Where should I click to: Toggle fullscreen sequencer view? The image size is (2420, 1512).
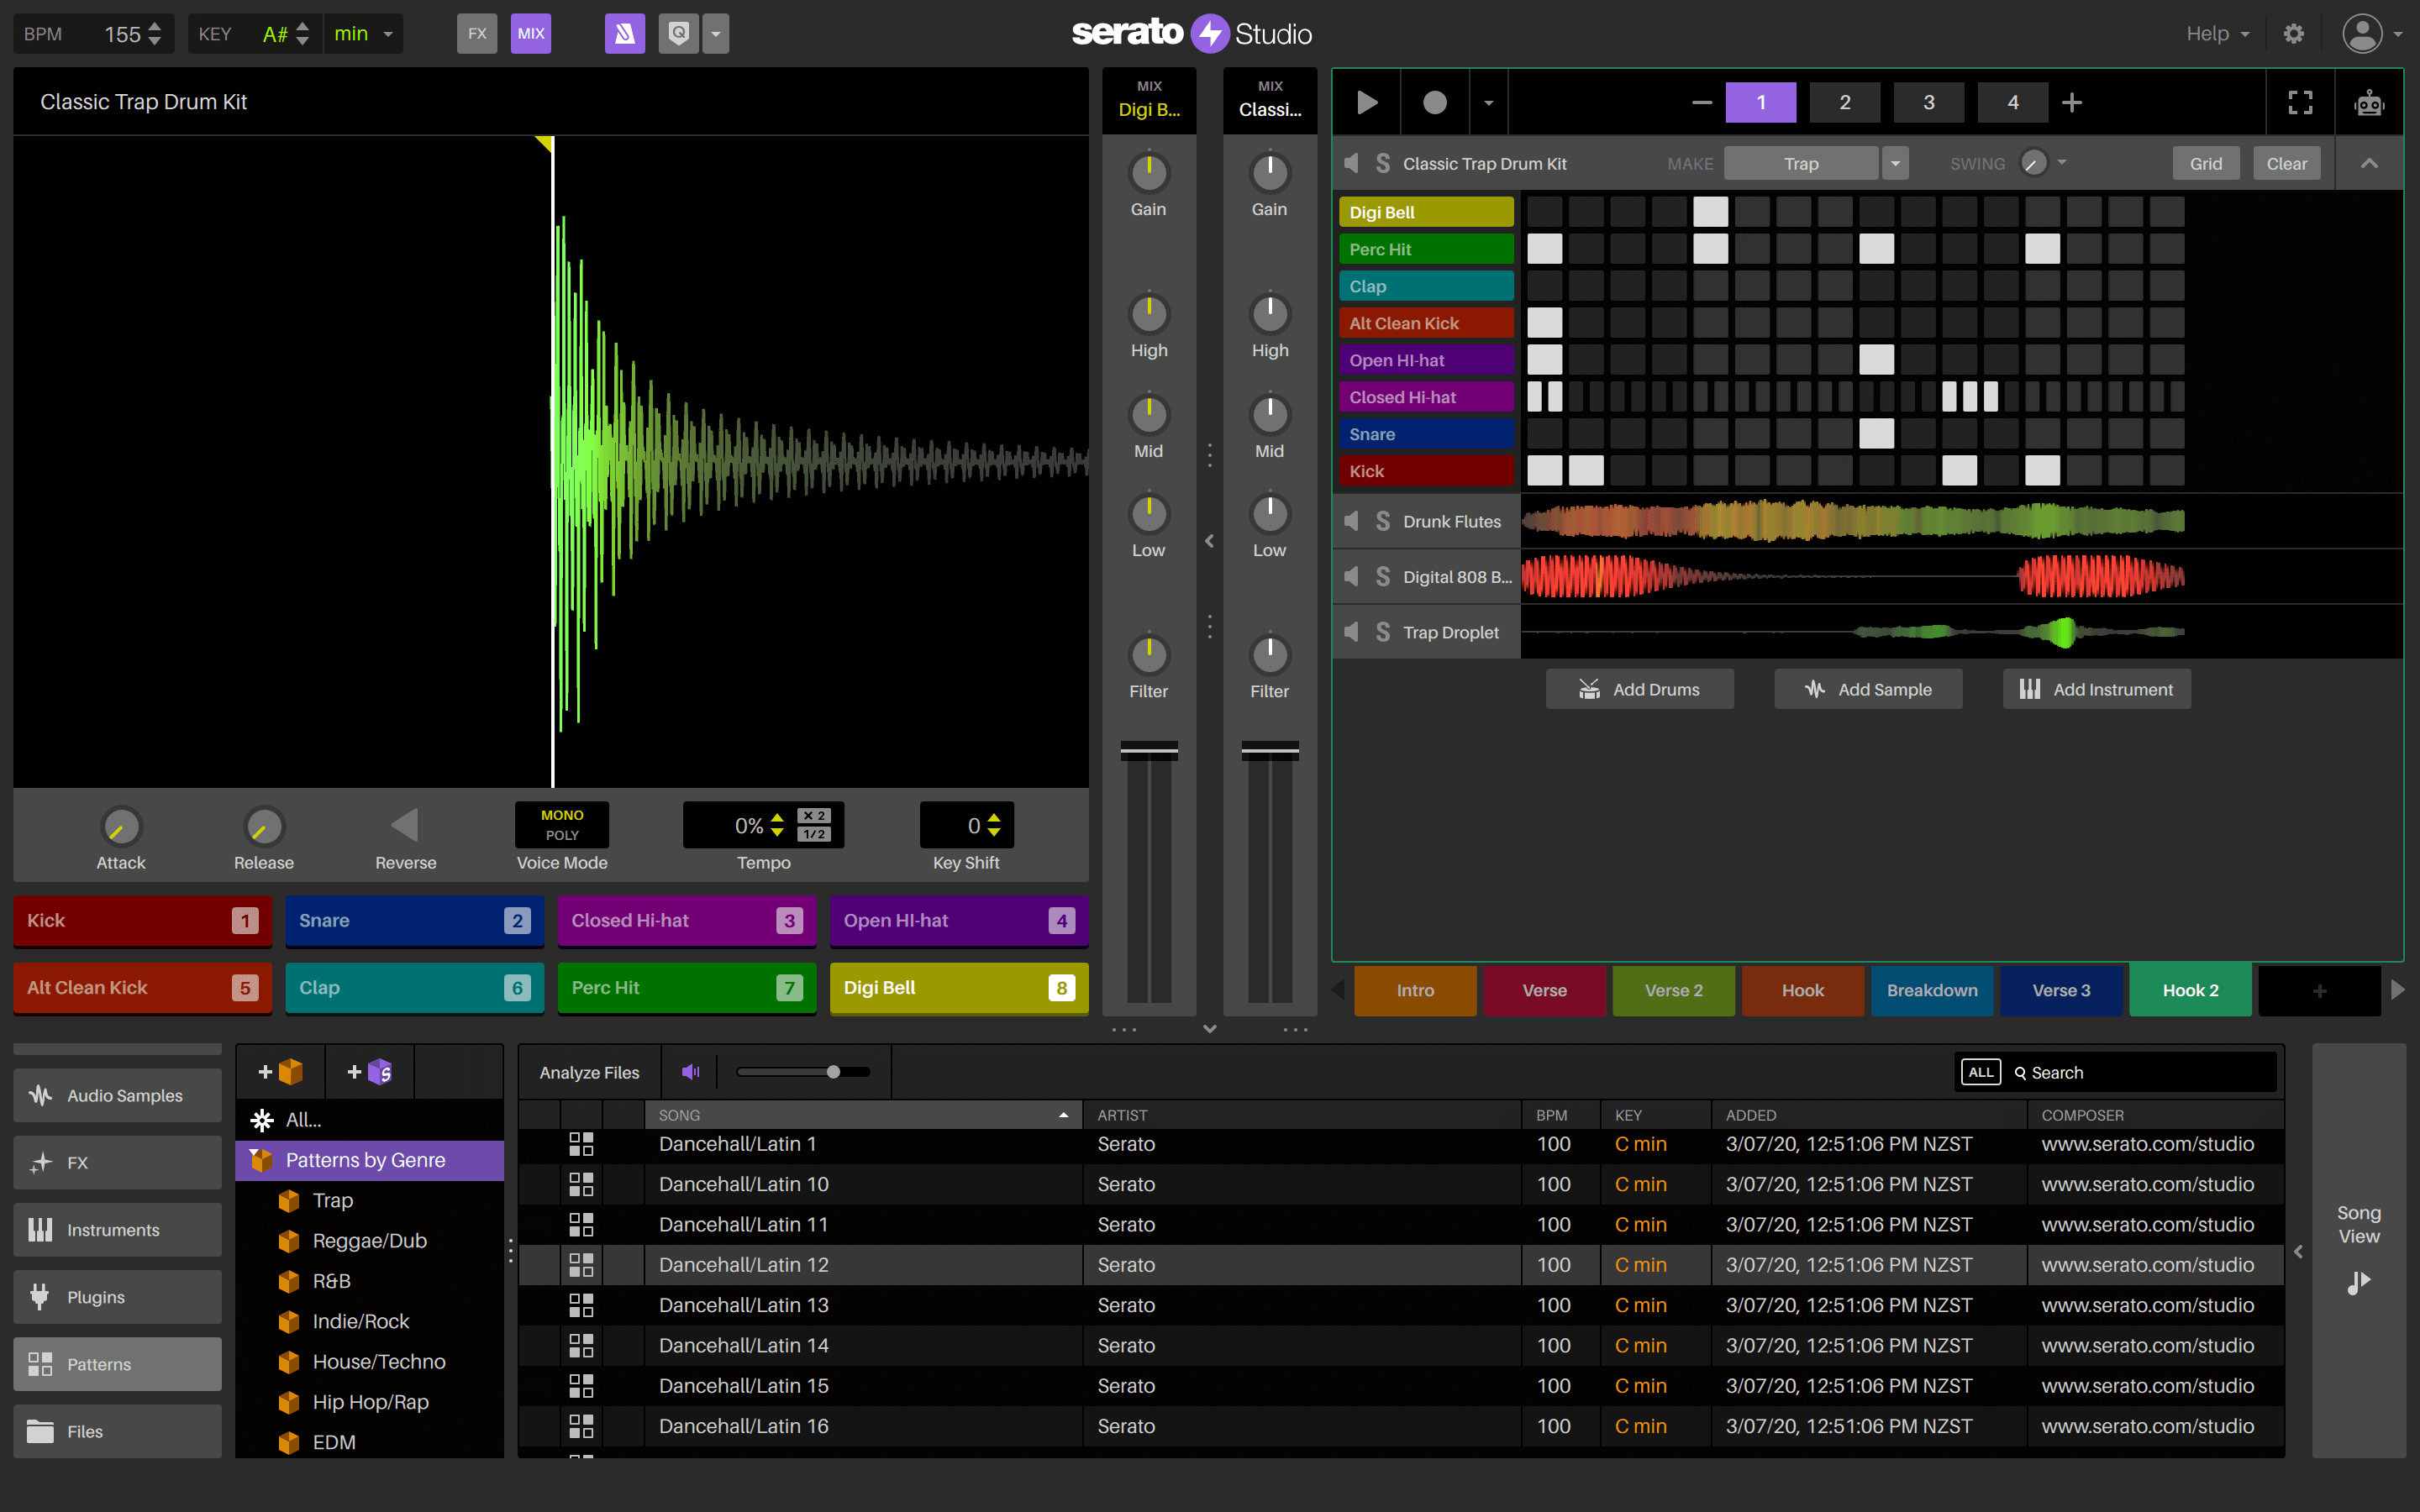(2299, 101)
